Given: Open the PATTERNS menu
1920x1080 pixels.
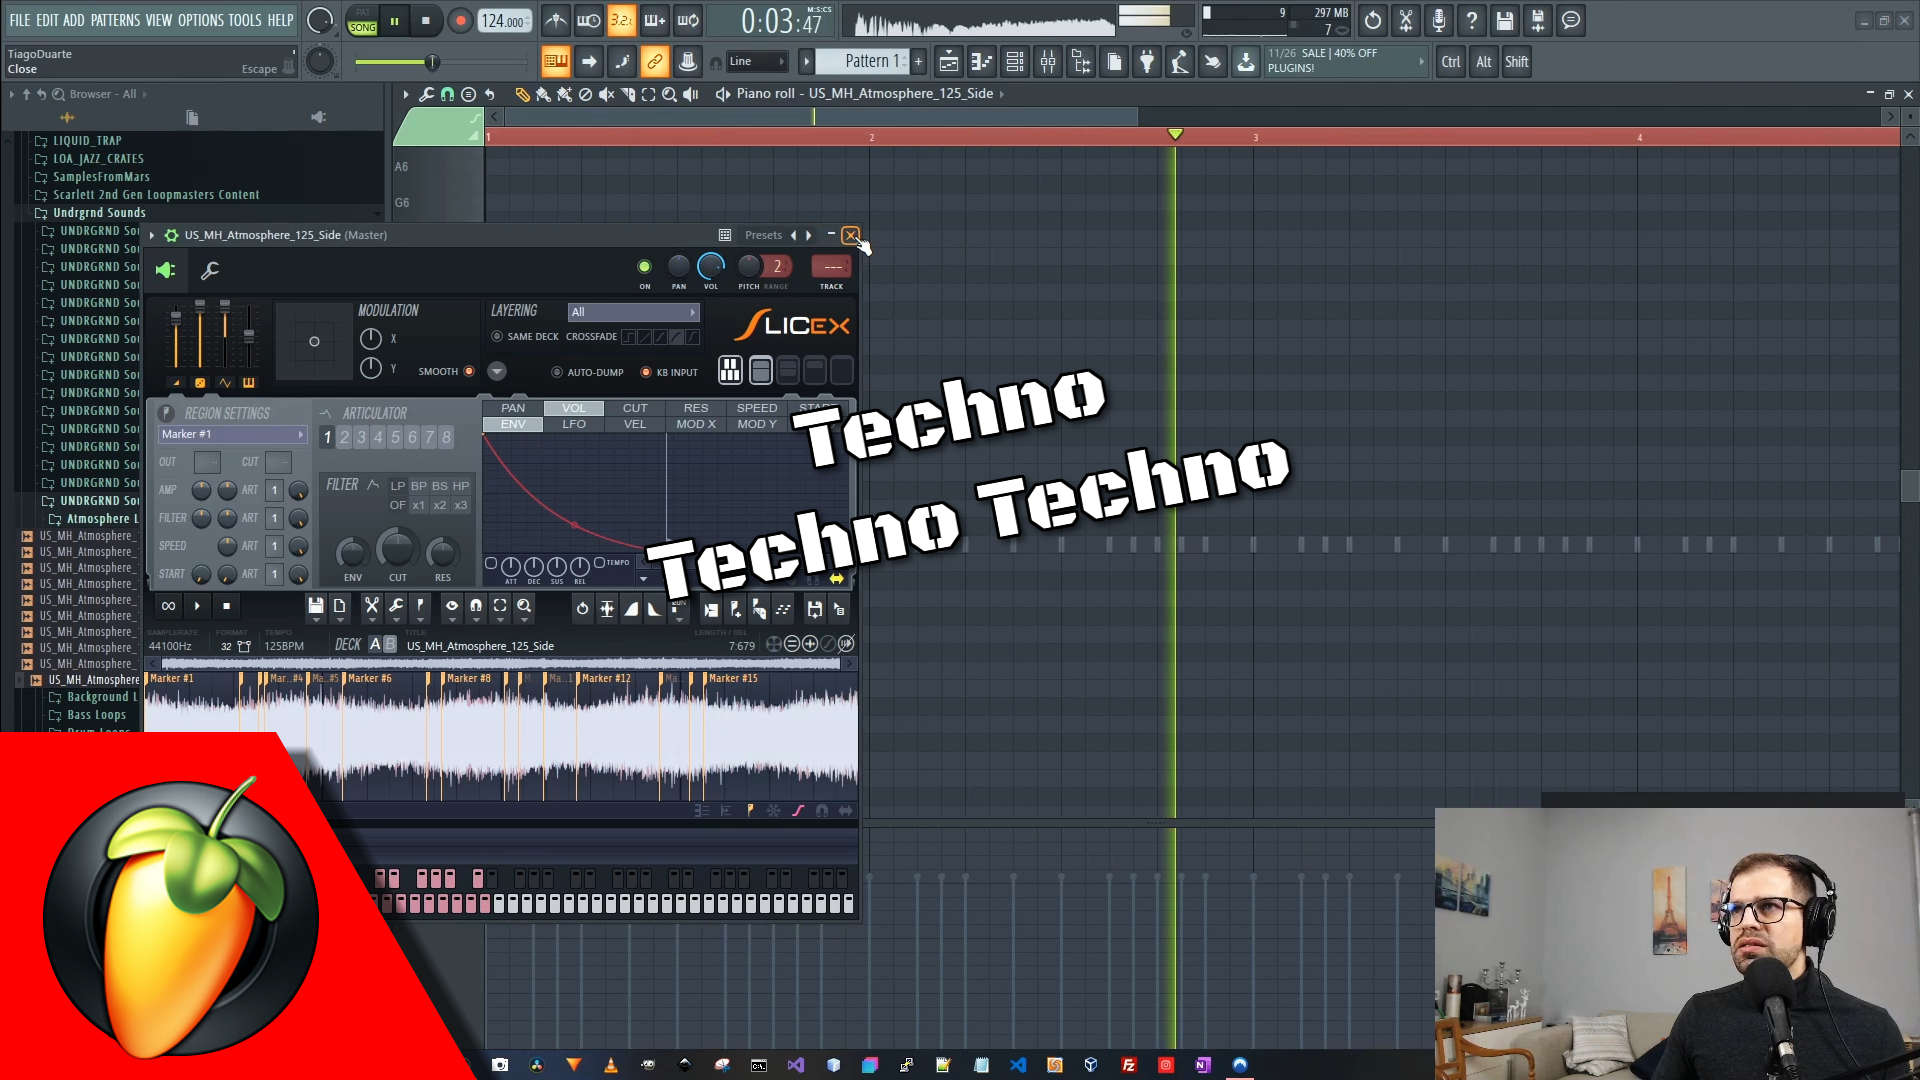Looking at the screenshot, I should click(115, 20).
